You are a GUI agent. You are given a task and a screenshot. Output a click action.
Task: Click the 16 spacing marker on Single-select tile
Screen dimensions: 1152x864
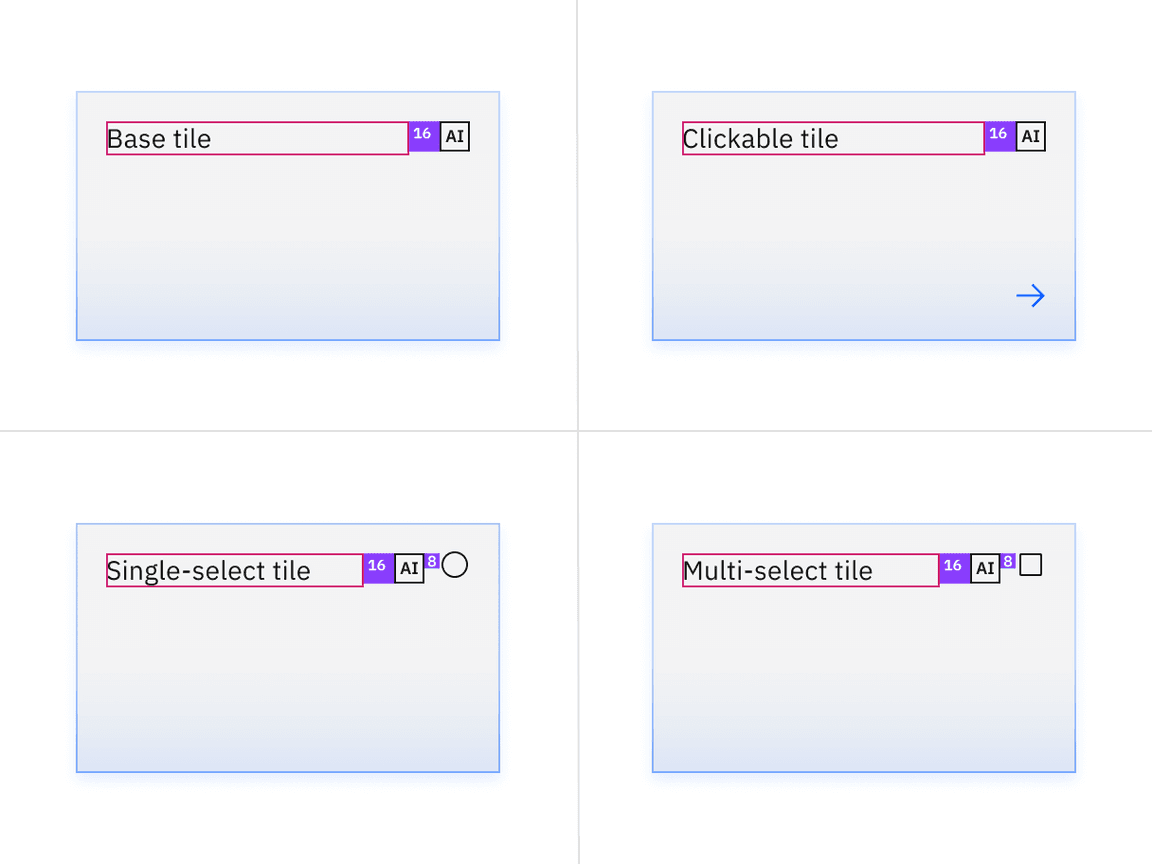click(378, 569)
